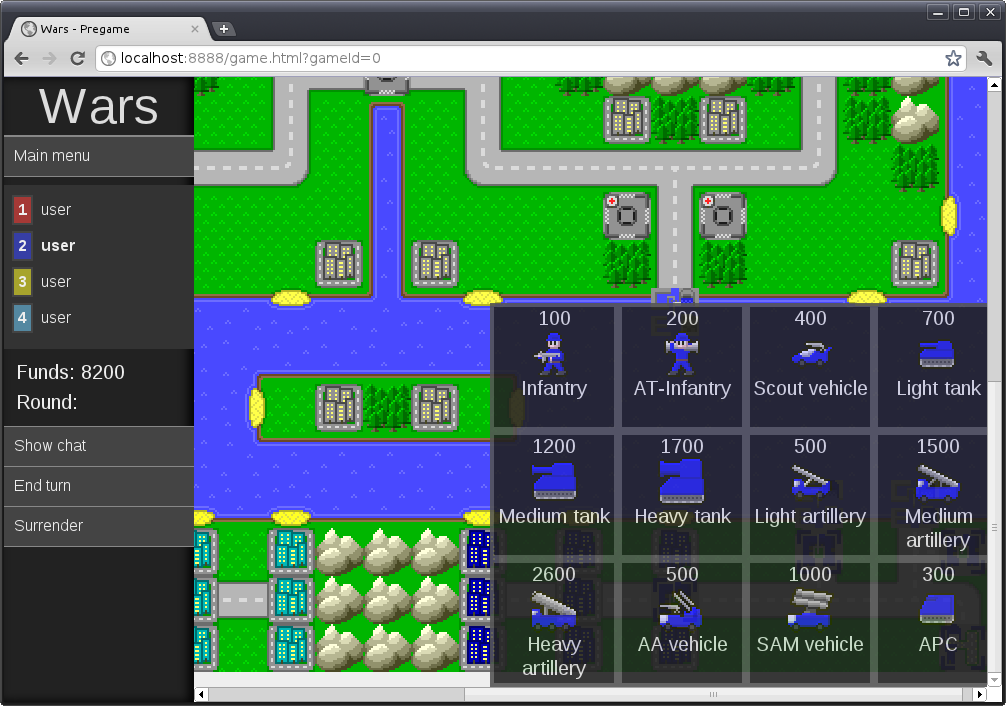This screenshot has width=1006, height=706.
Task: Select the Medium tank icon
Action: point(553,482)
